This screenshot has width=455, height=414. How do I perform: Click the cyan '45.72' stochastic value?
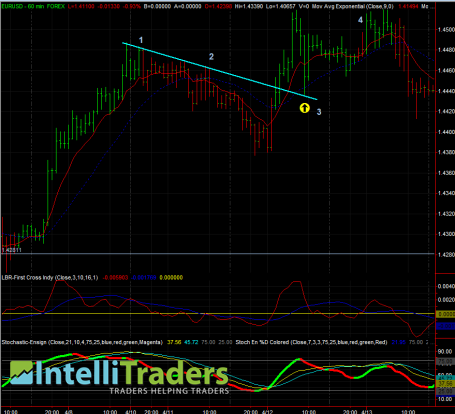click(191, 342)
